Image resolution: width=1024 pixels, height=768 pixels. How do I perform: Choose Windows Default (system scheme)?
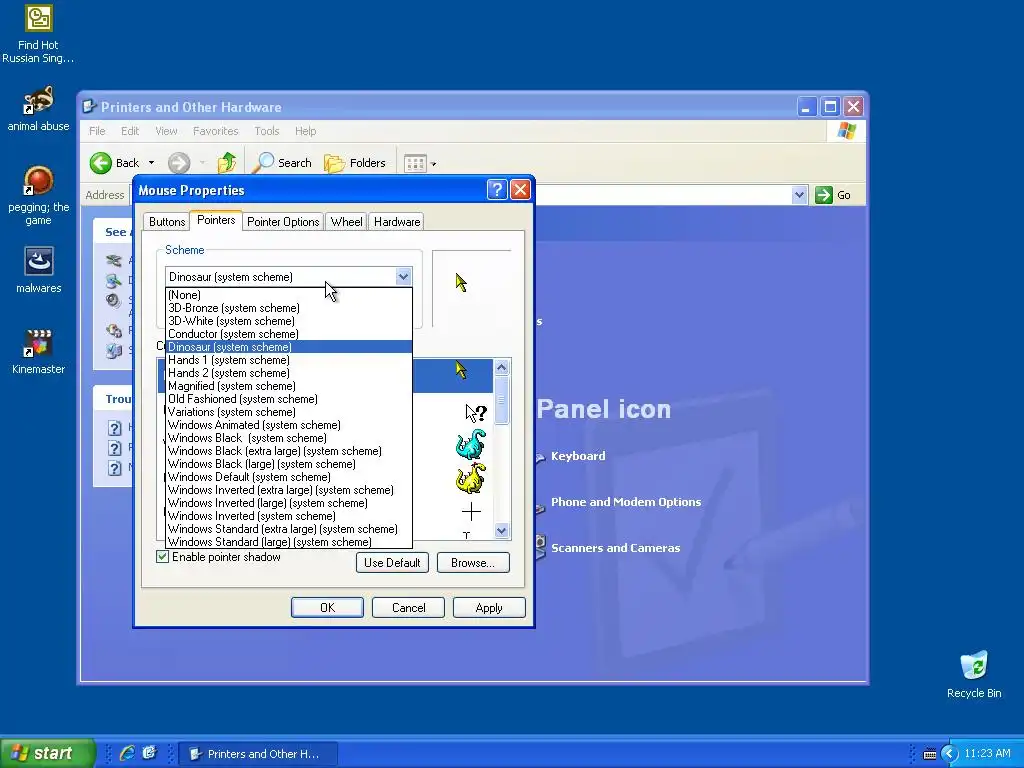(289, 477)
